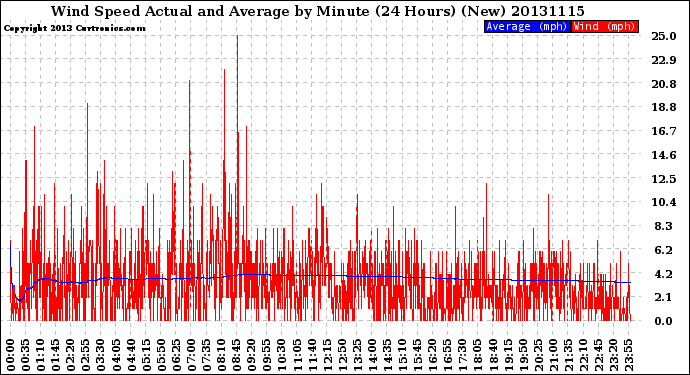Click the 04:40 time axis label

point(131,355)
